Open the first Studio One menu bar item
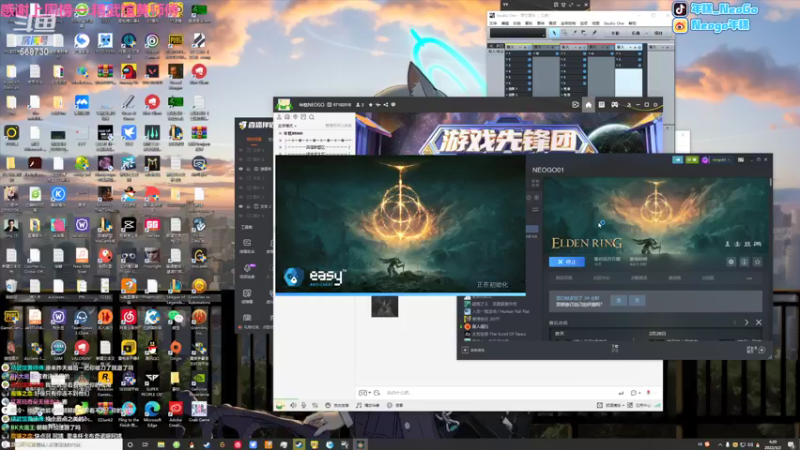The image size is (800, 450). coord(493,23)
